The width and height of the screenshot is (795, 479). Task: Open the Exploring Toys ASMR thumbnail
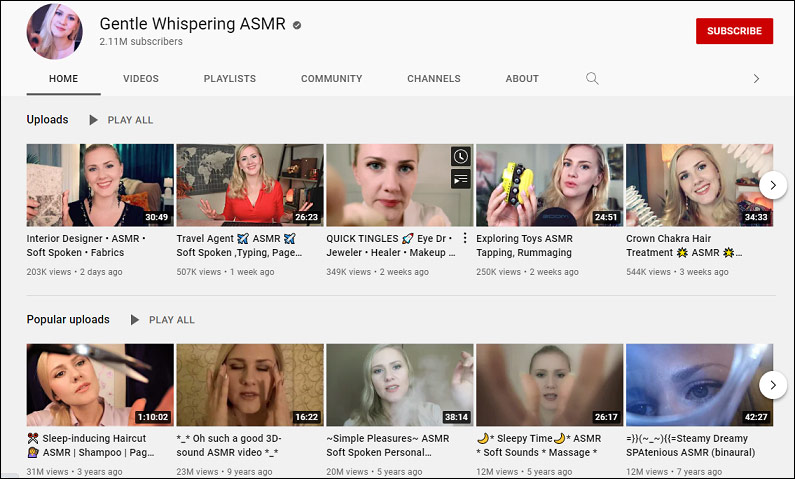[x=550, y=185]
